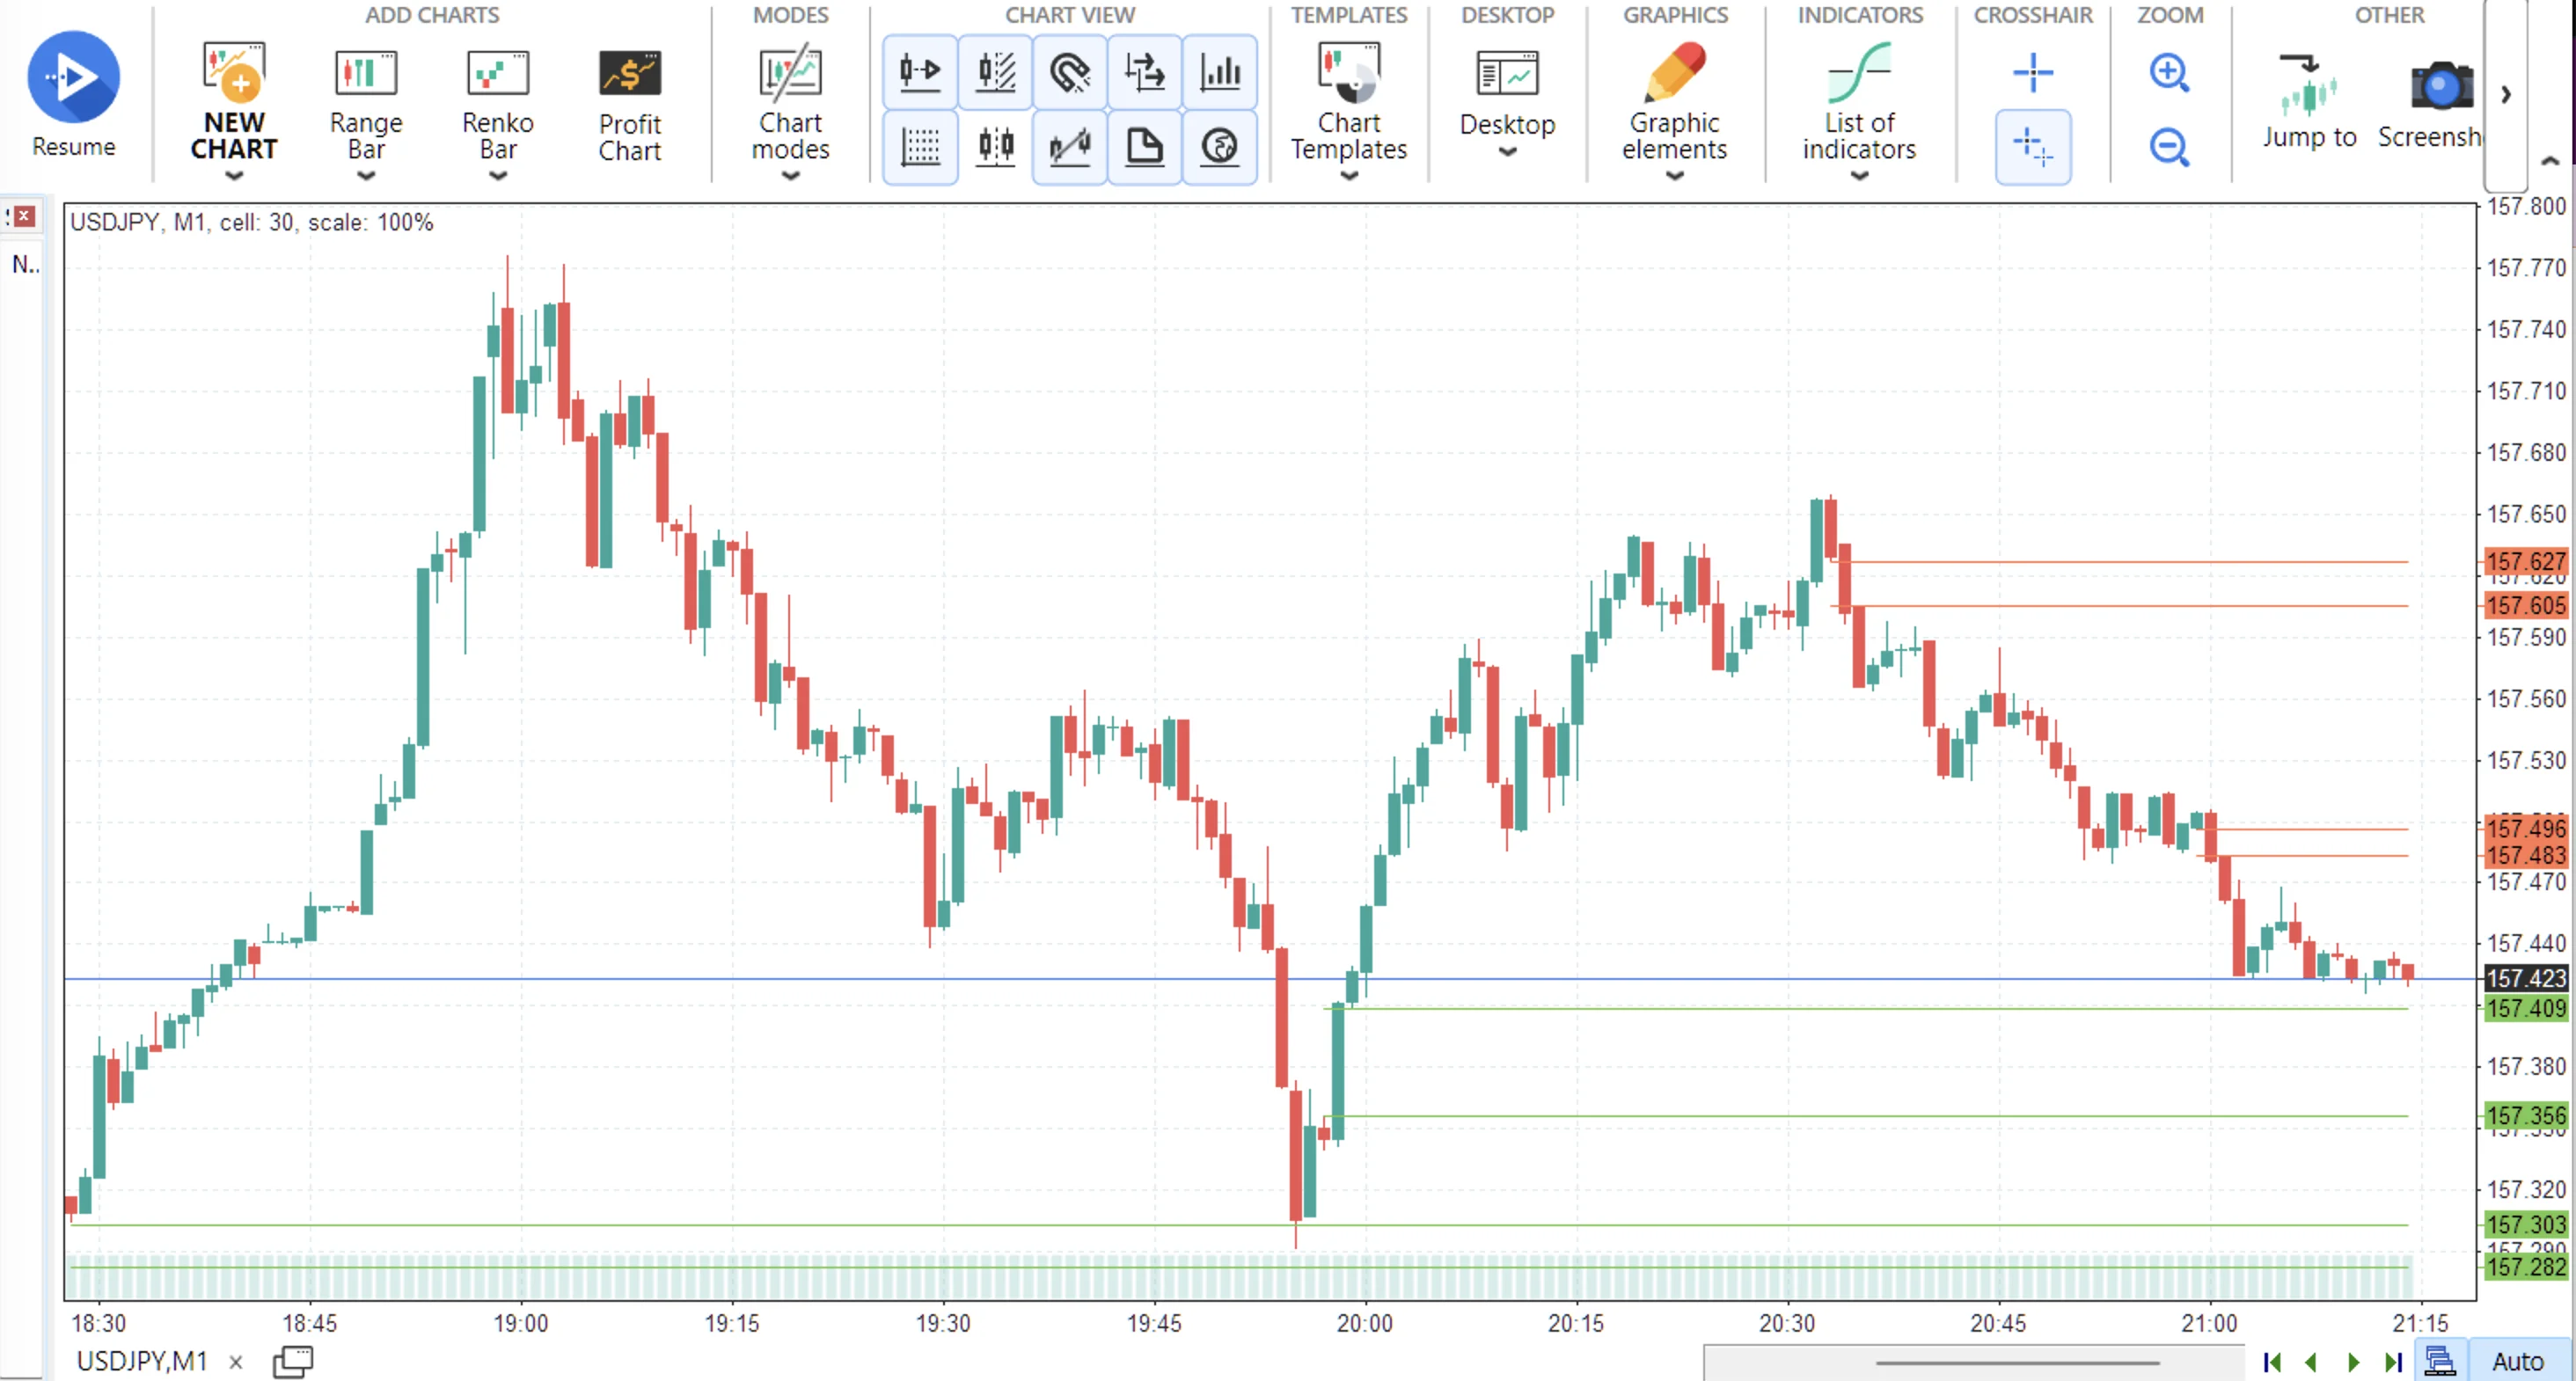The width and height of the screenshot is (2576, 1381).
Task: Select the green 157.282 price label
Action: click(x=2526, y=1267)
